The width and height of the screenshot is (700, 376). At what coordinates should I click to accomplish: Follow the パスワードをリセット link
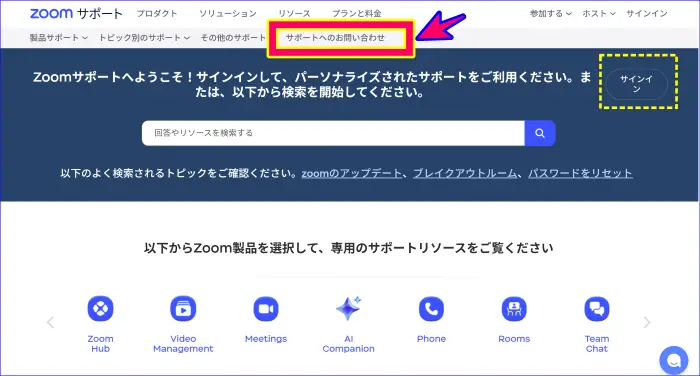click(580, 173)
